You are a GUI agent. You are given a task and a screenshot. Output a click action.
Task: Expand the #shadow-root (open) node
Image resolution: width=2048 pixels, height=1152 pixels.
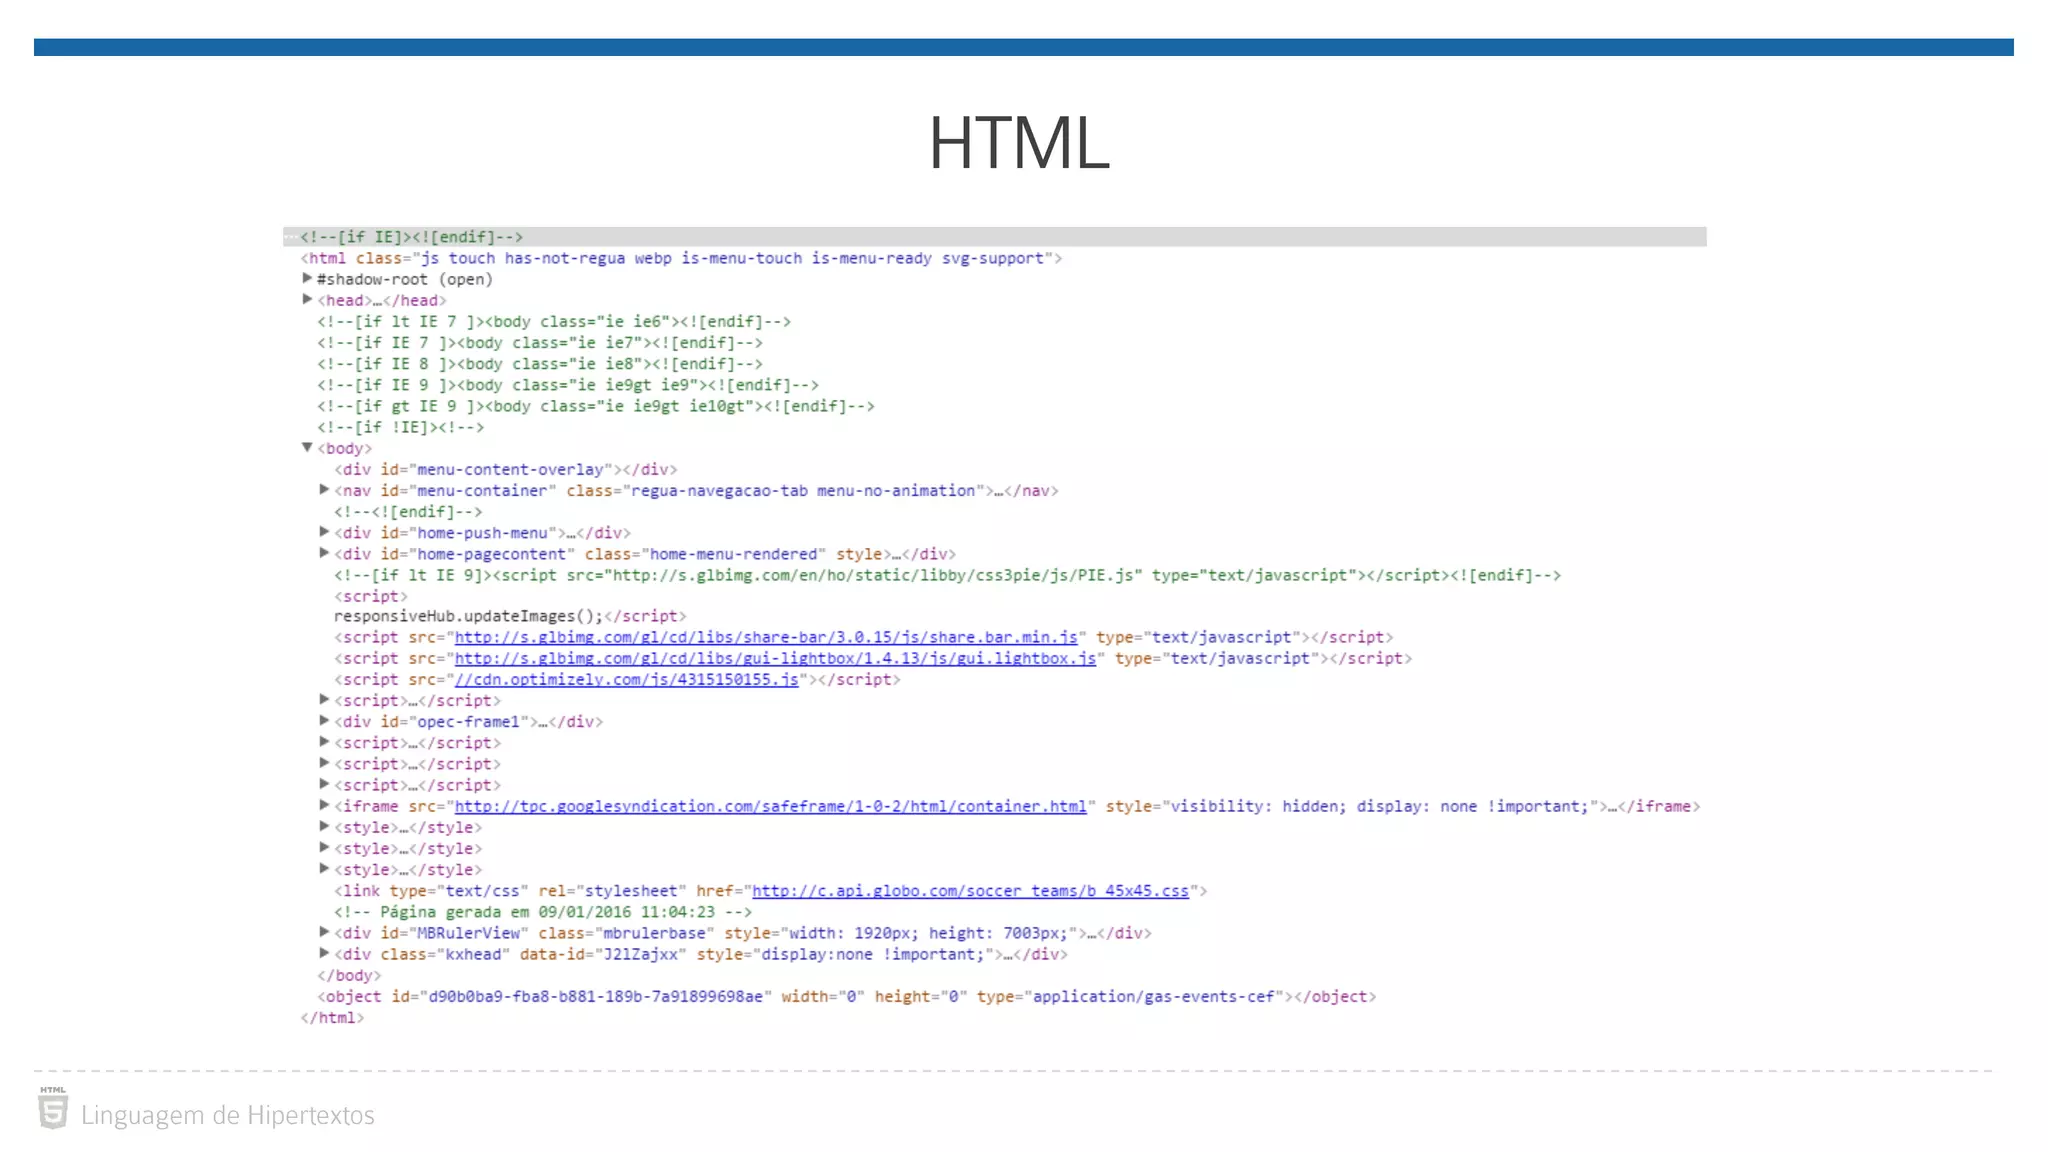(x=308, y=278)
